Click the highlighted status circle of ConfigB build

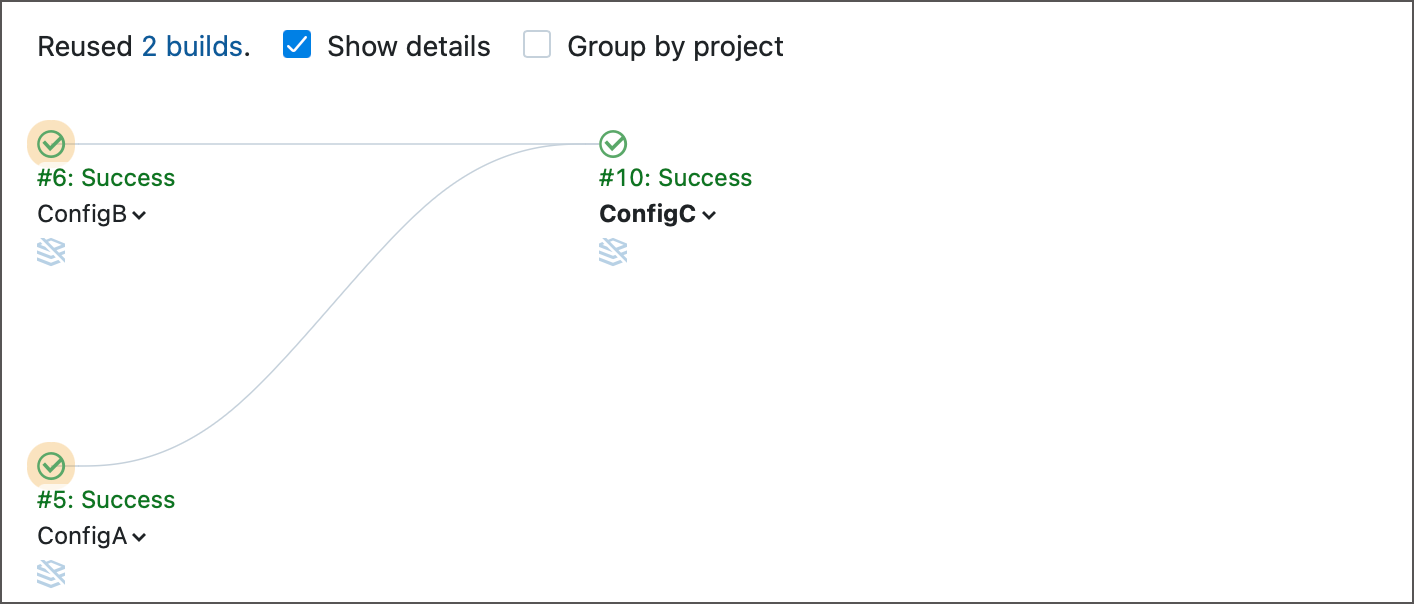[x=51, y=143]
